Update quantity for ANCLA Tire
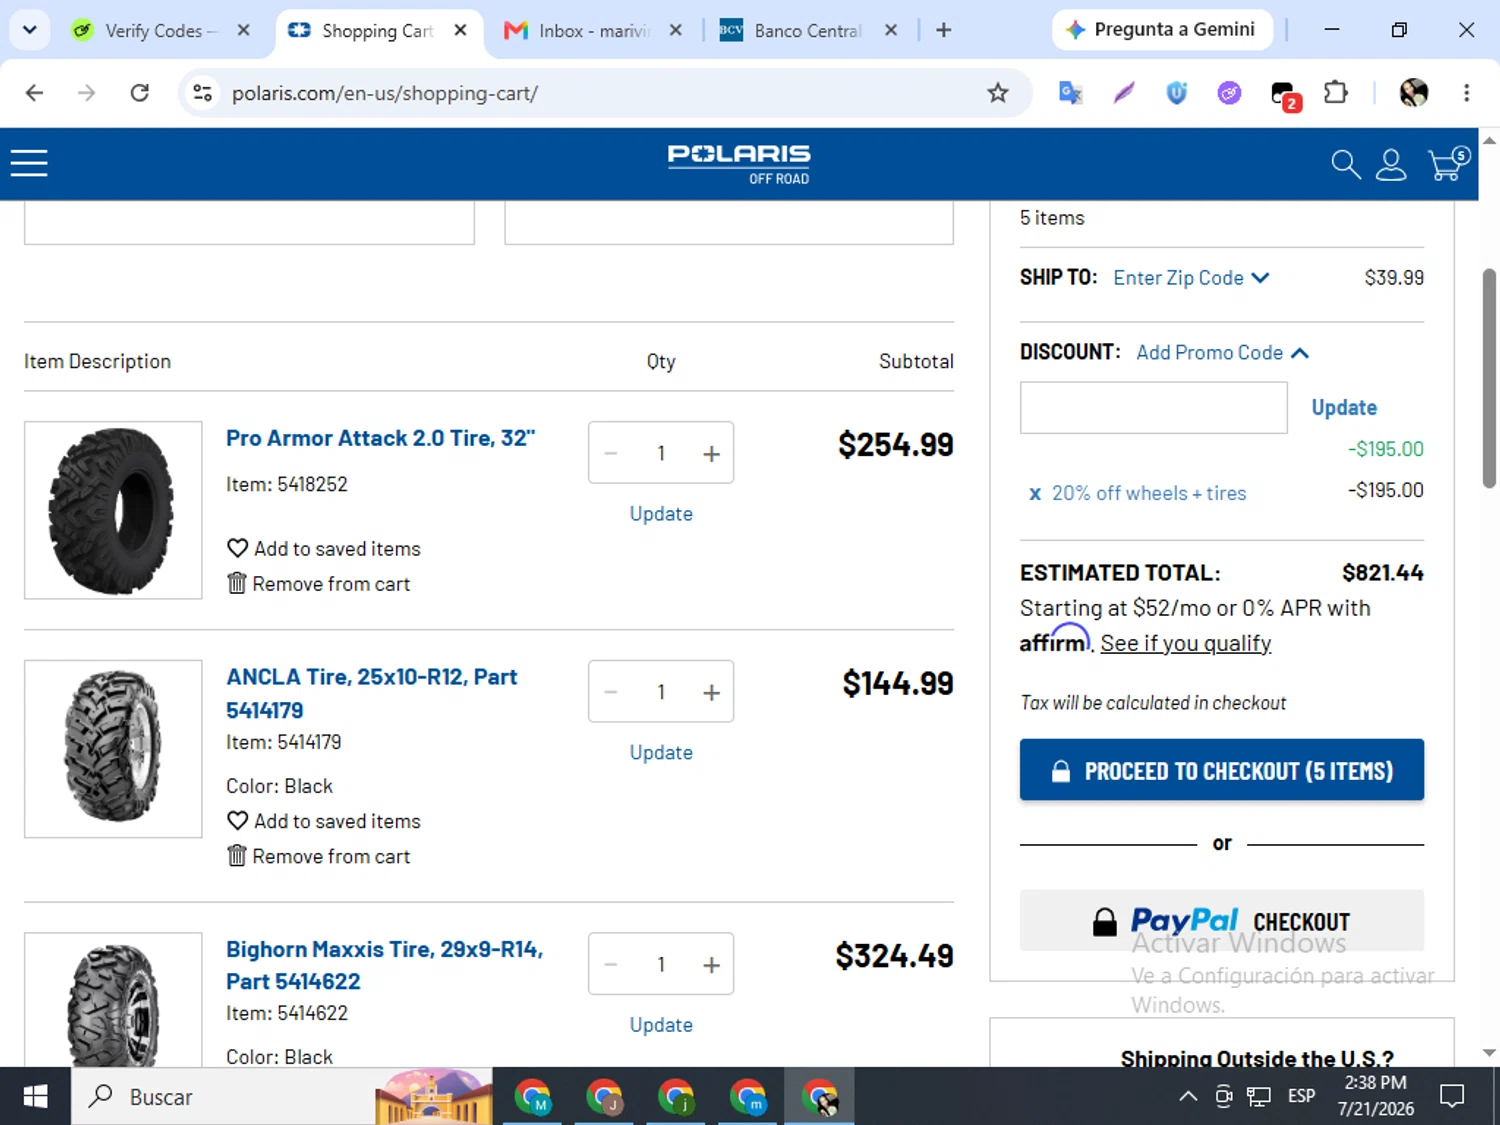Screen dimensions: 1500x1125 661,753
